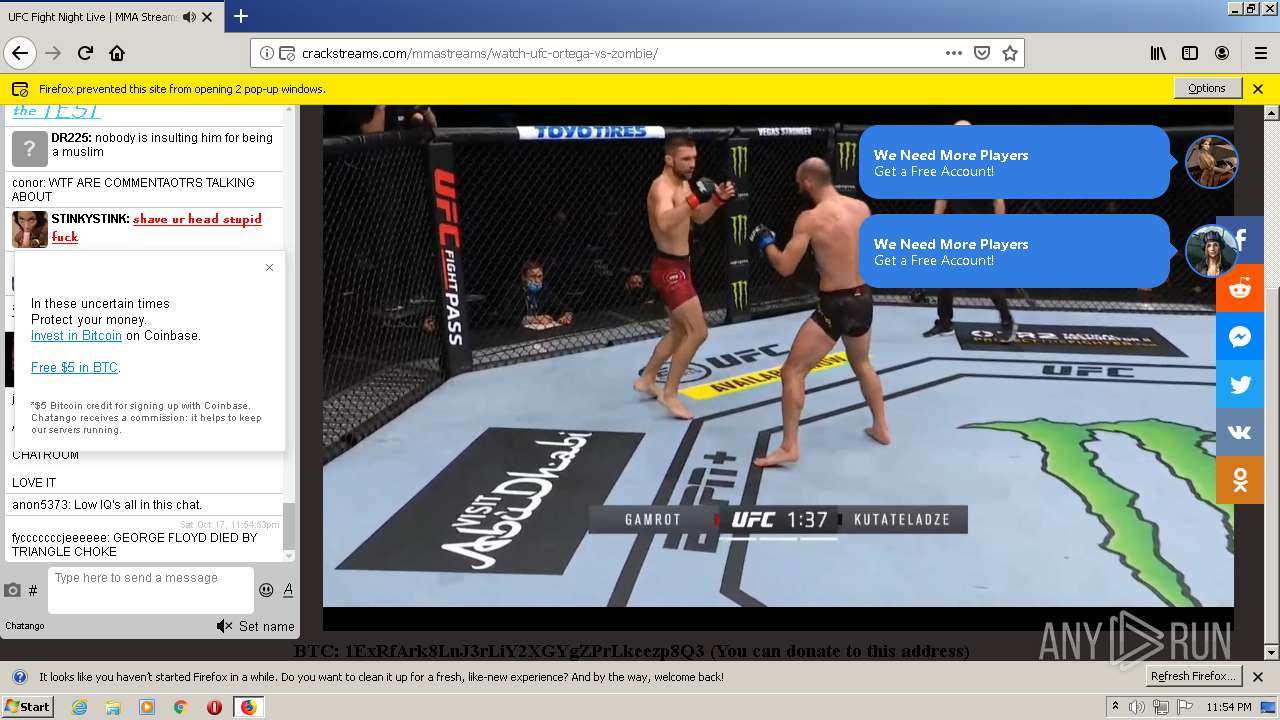Share via Facebook Messenger
The width and height of the screenshot is (1280, 720).
tap(1240, 336)
